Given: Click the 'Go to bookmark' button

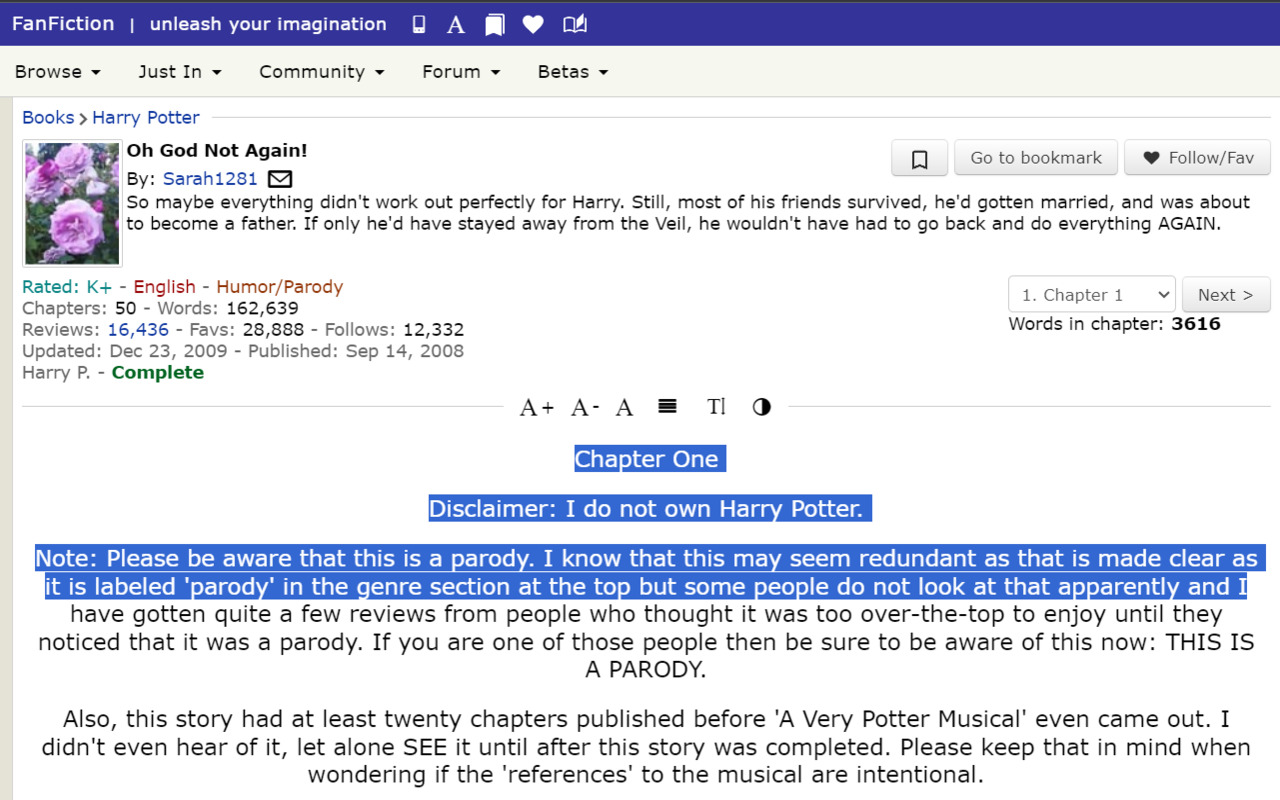Looking at the screenshot, I should tap(1036, 158).
